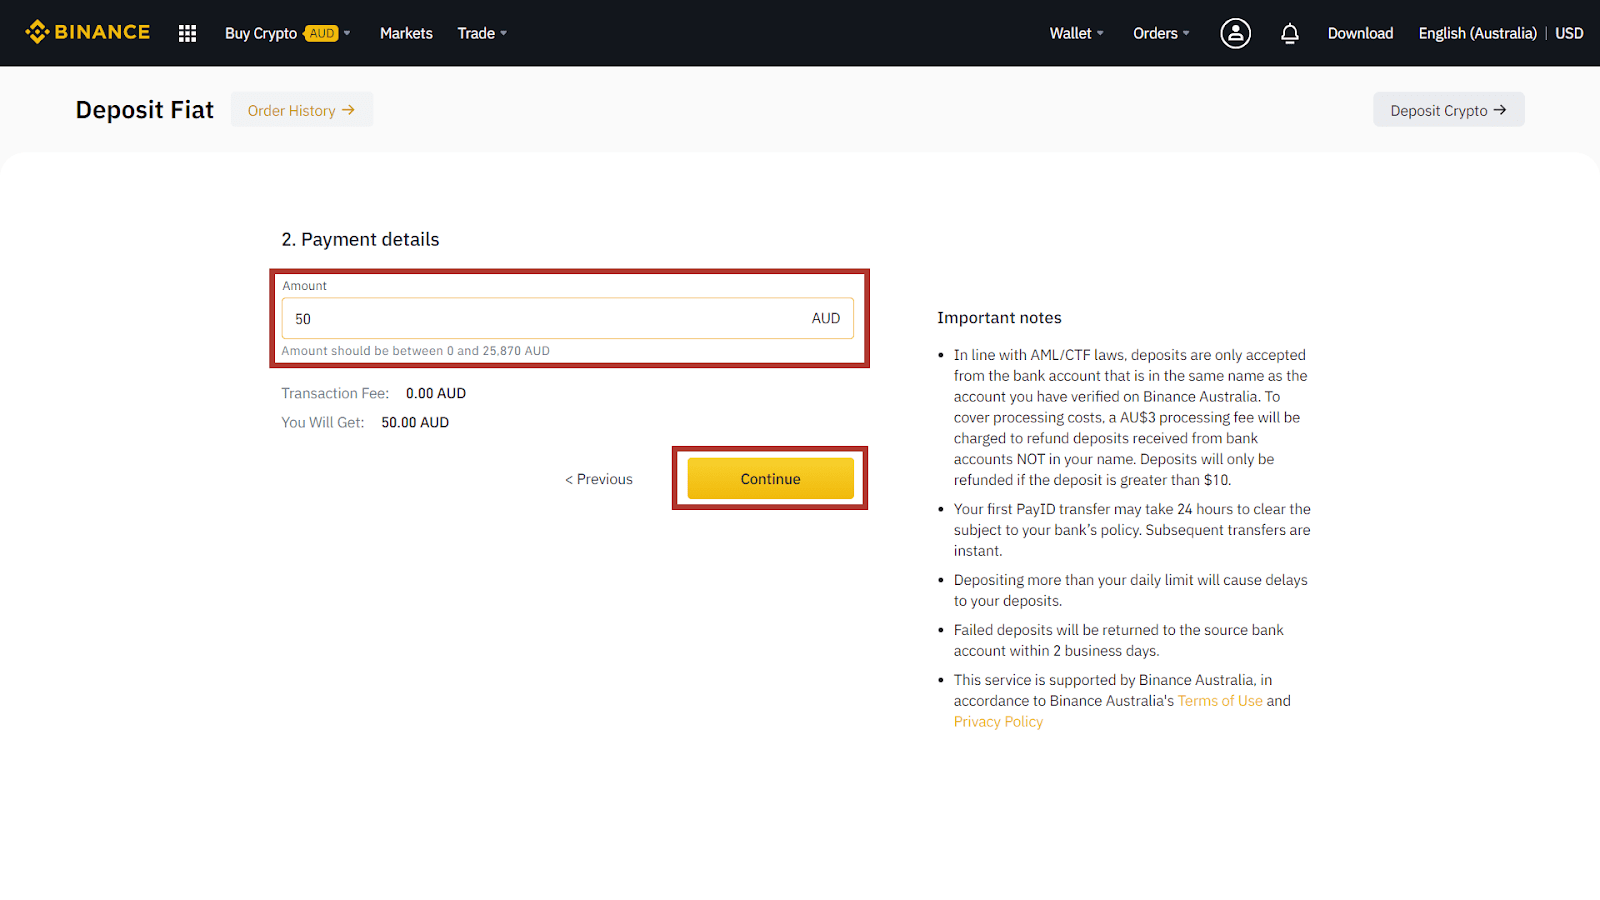This screenshot has height=900, width=1600.
Task: Open Order History link
Action: click(301, 110)
